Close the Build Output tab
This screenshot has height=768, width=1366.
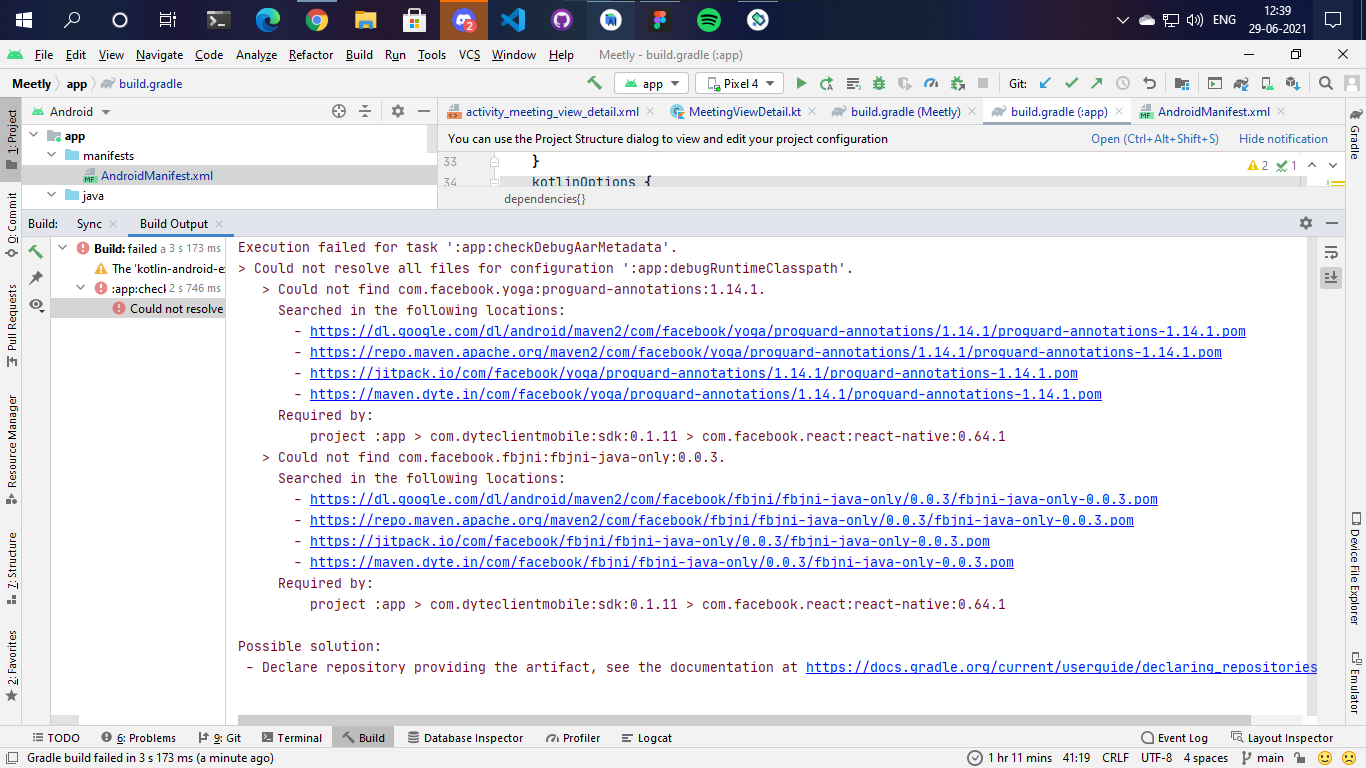tap(218, 224)
